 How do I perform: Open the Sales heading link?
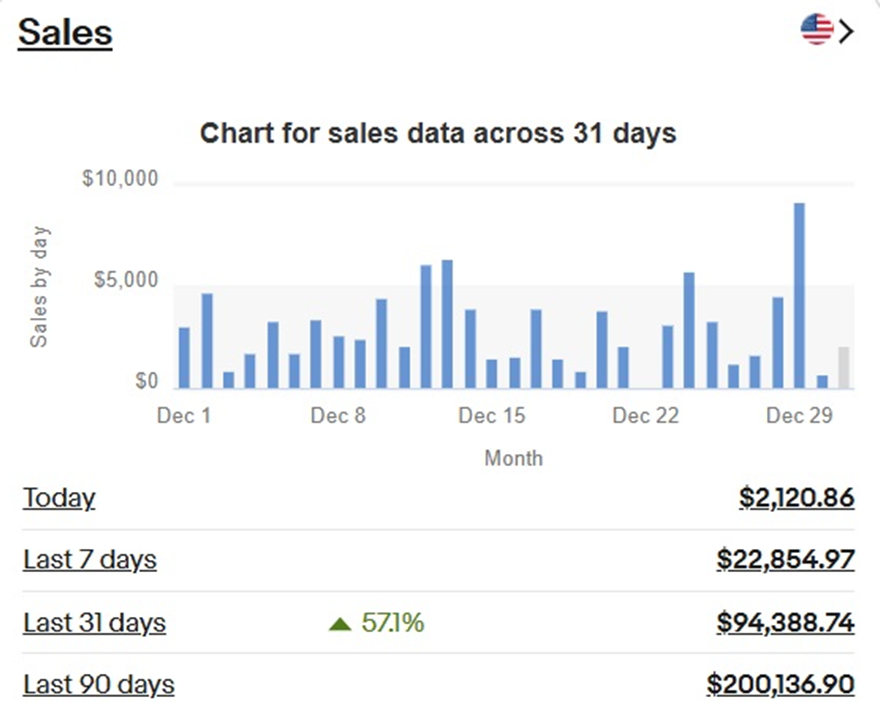click(x=65, y=33)
